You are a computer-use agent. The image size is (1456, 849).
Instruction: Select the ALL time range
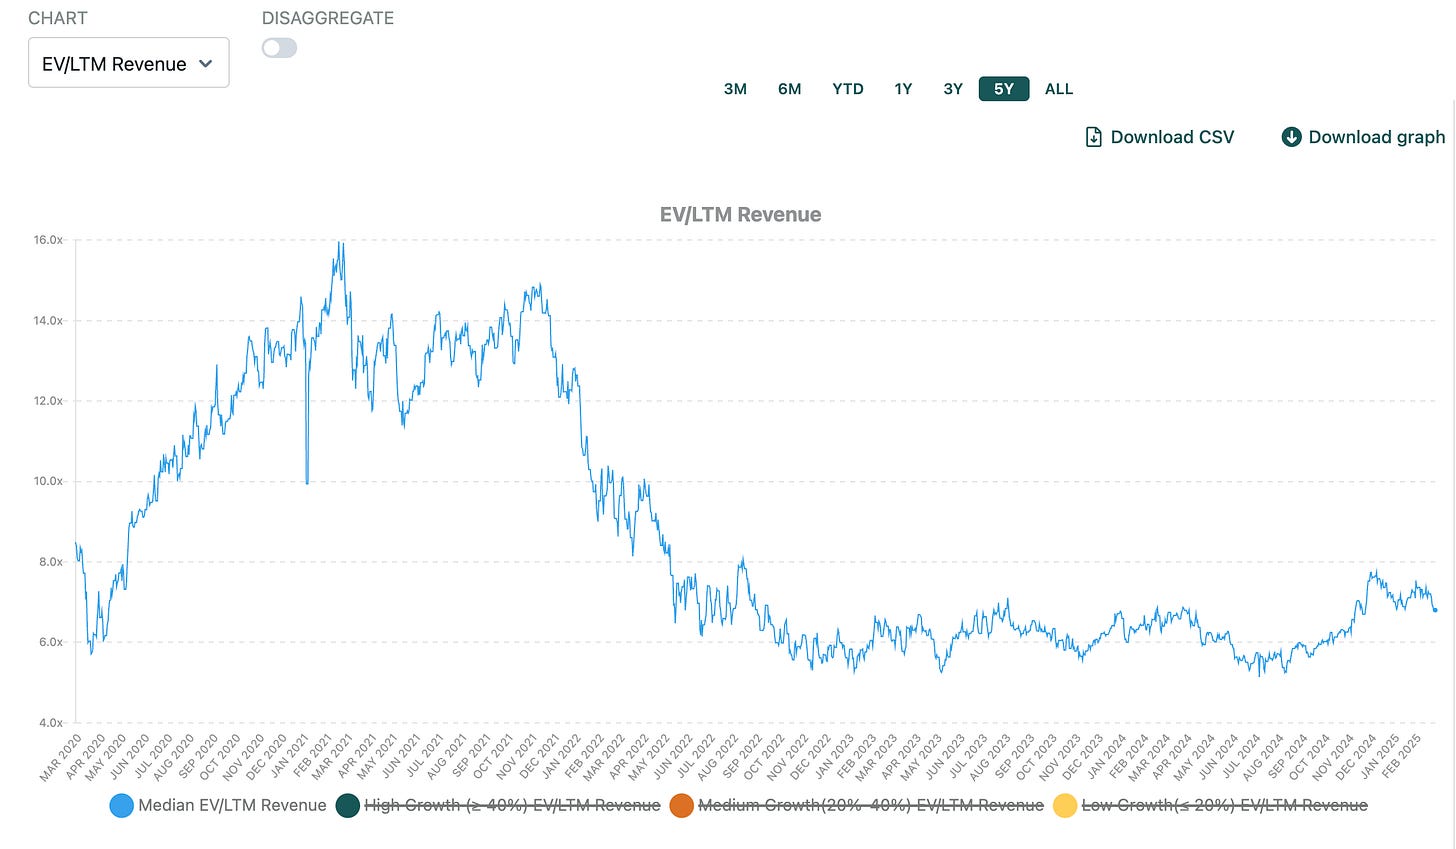pos(1059,89)
